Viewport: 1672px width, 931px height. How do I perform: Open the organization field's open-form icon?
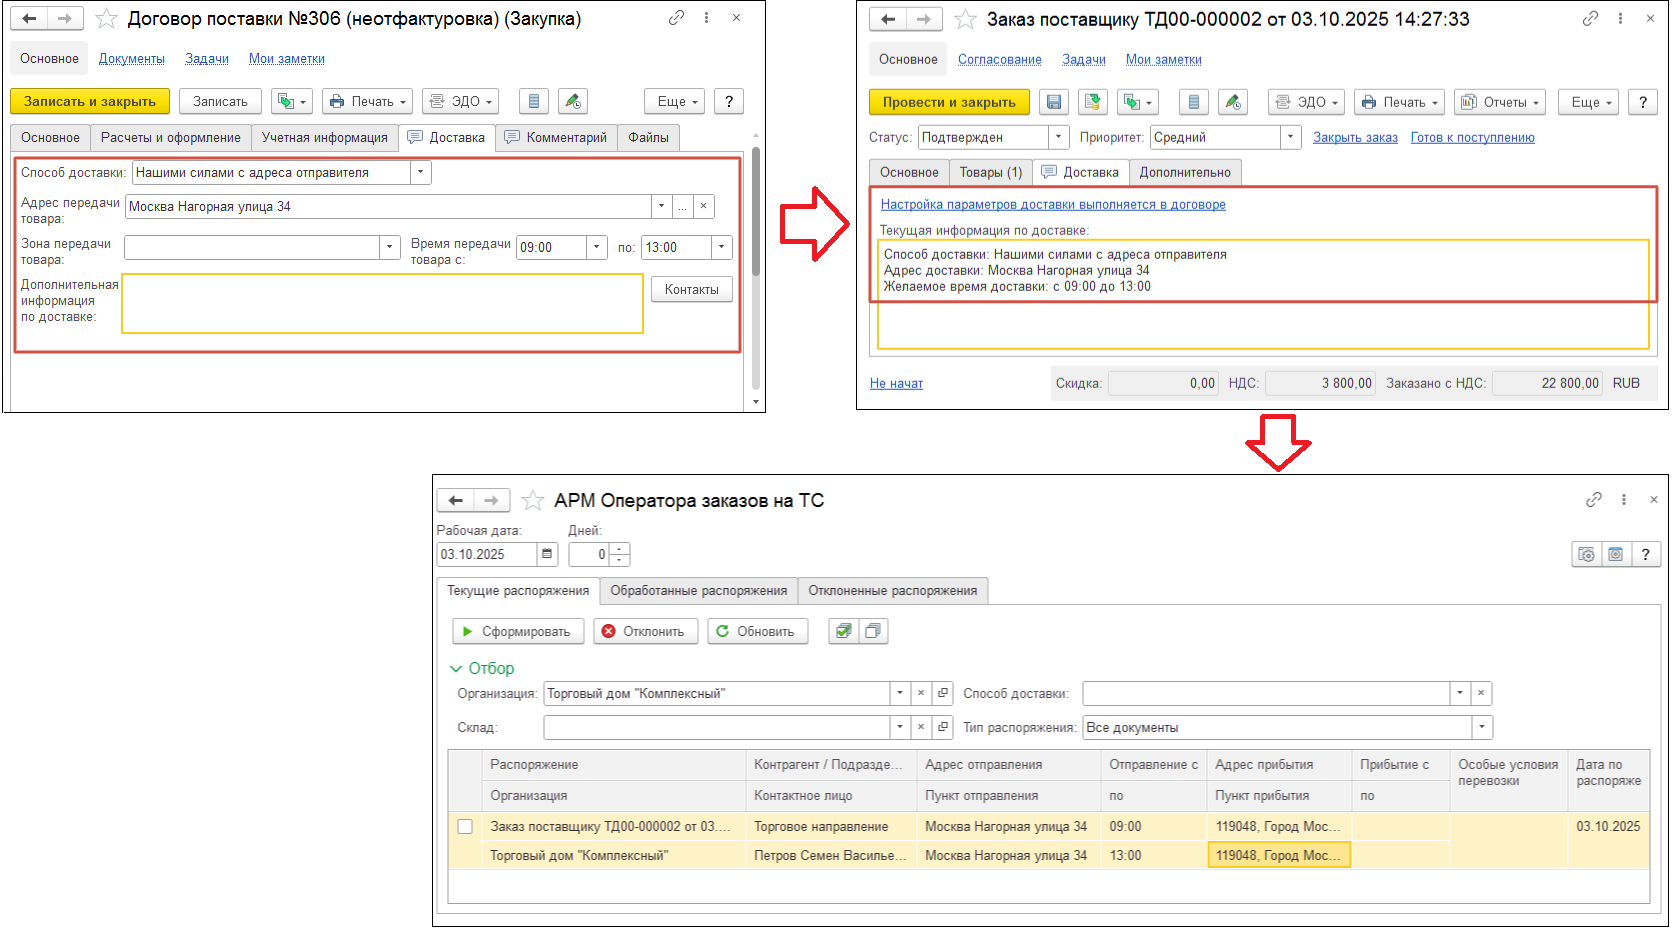[x=942, y=693]
